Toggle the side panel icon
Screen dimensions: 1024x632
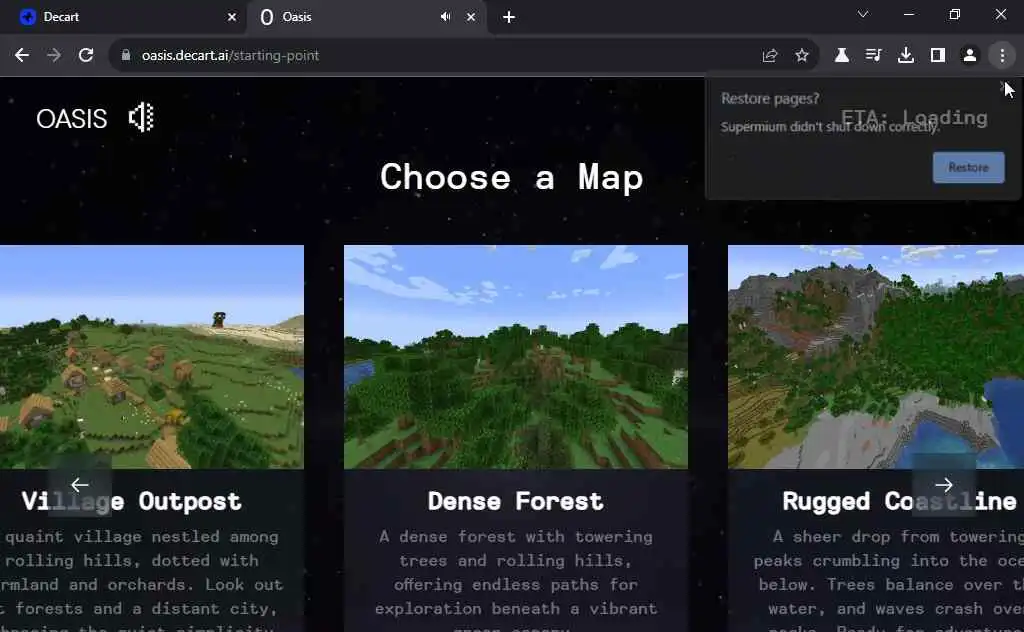(938, 55)
